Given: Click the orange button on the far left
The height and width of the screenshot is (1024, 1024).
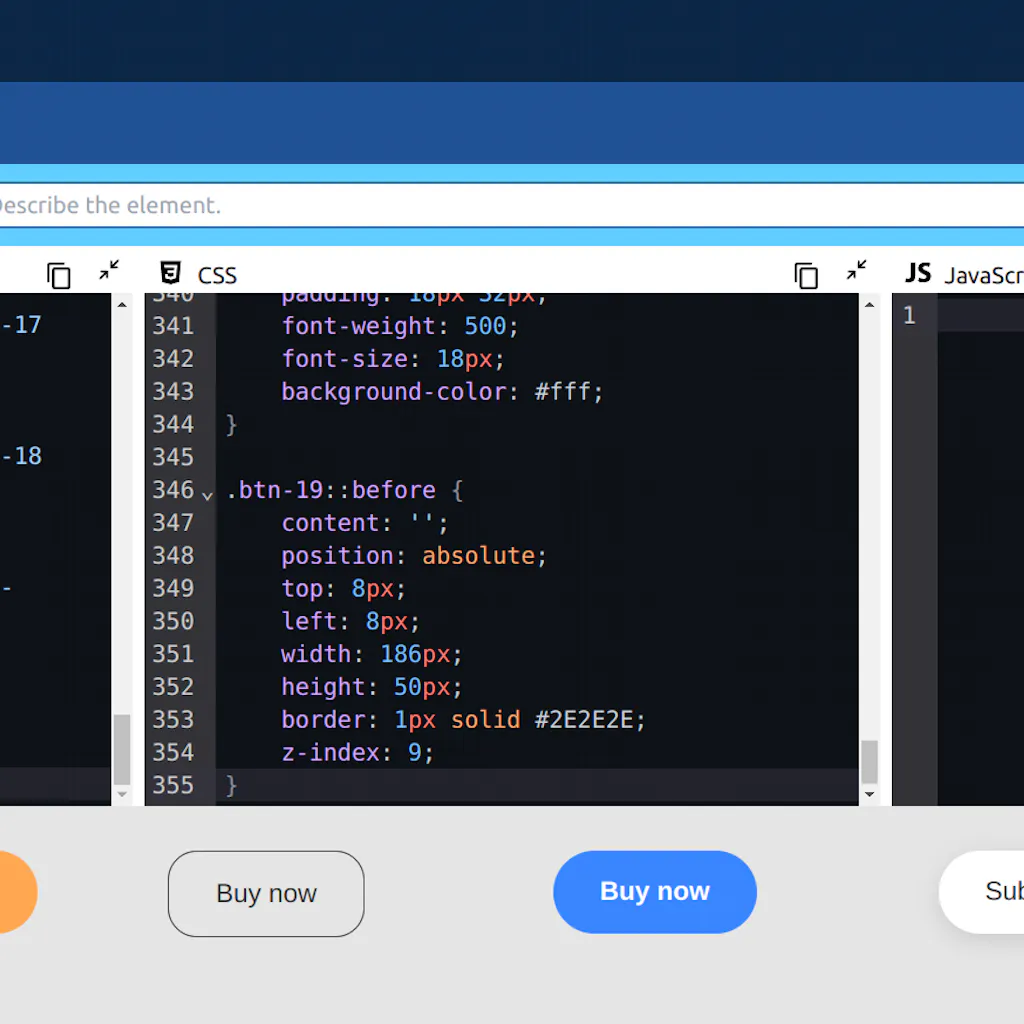Looking at the screenshot, I should click(15, 892).
